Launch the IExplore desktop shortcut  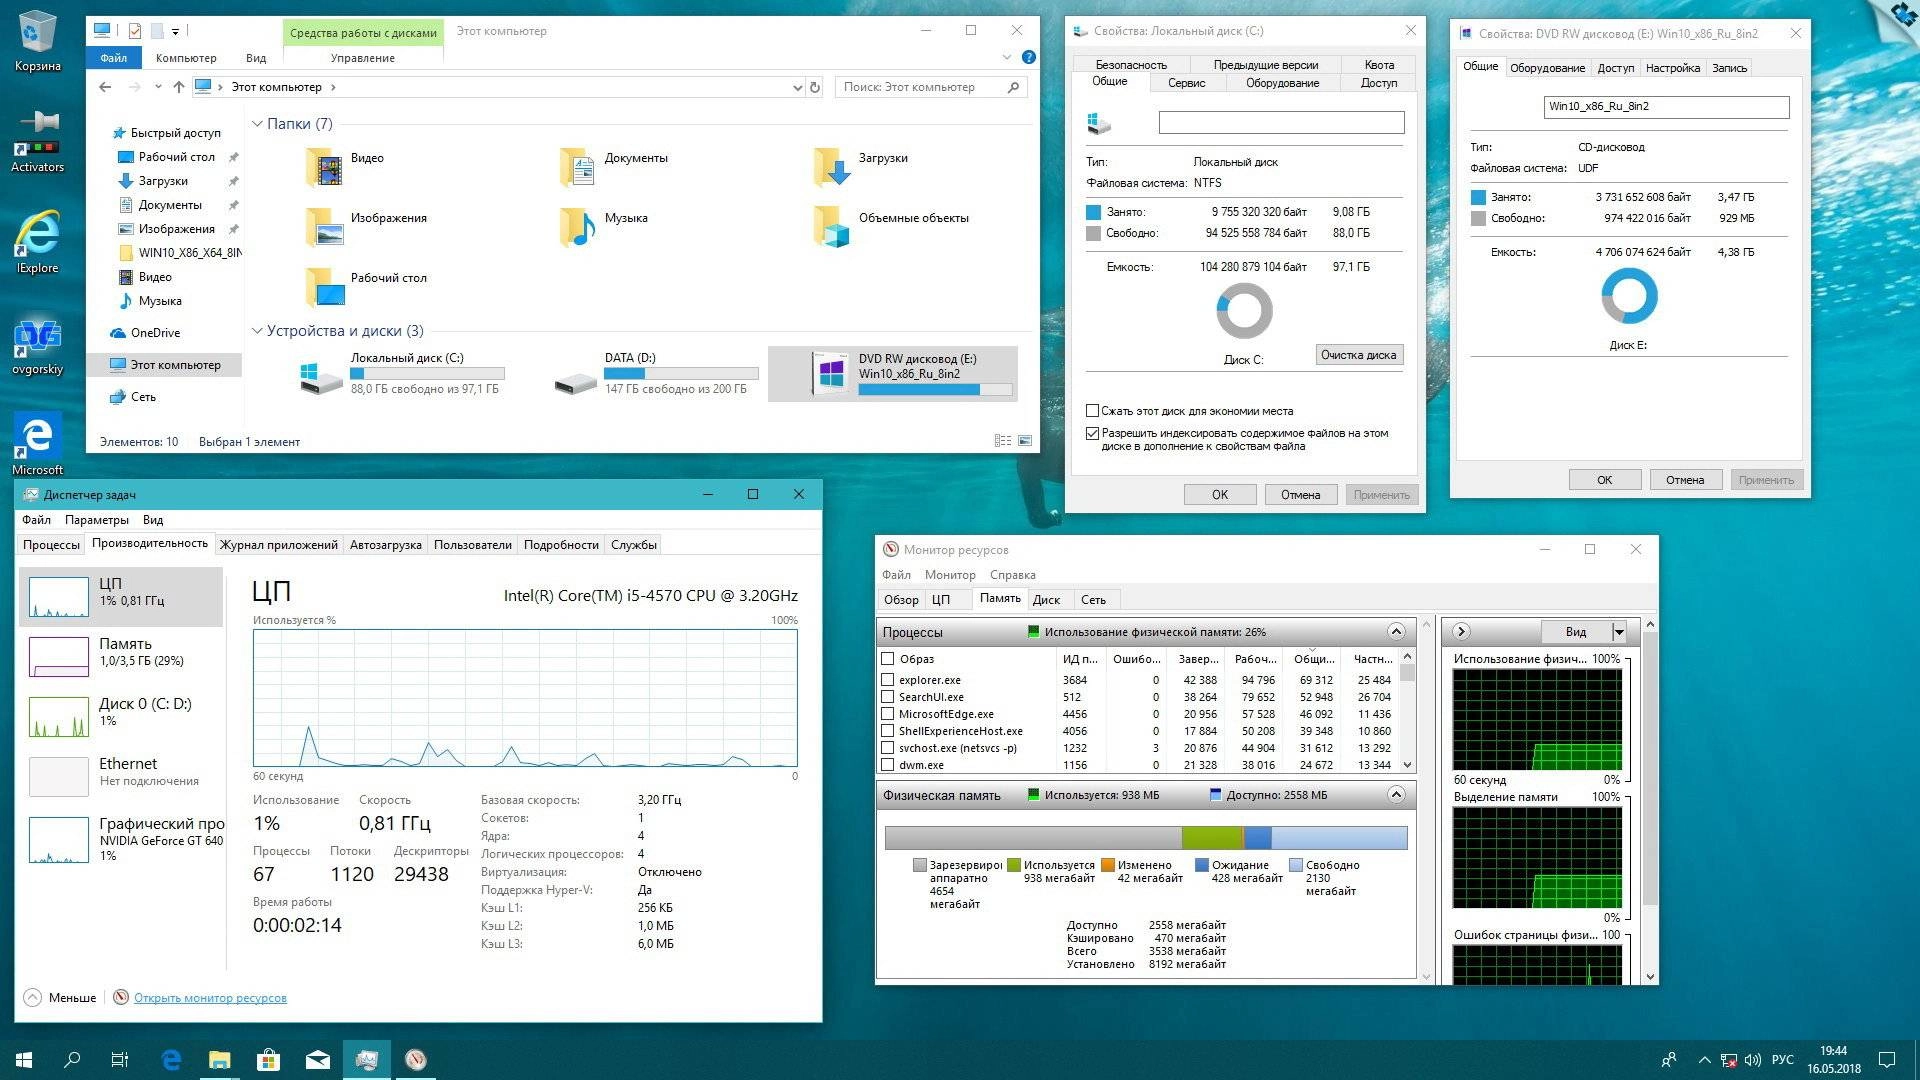pyautogui.click(x=37, y=242)
